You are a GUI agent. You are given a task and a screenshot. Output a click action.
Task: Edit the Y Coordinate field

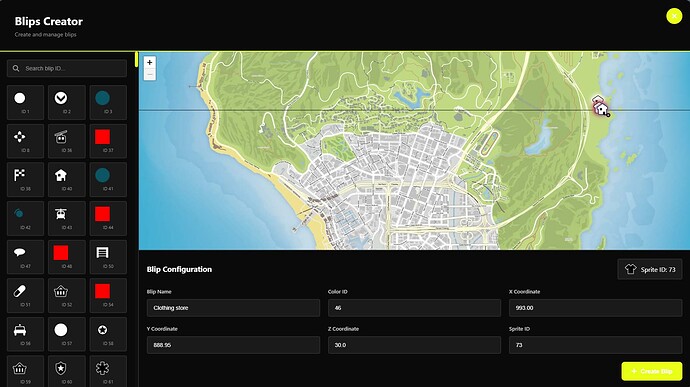(x=233, y=345)
